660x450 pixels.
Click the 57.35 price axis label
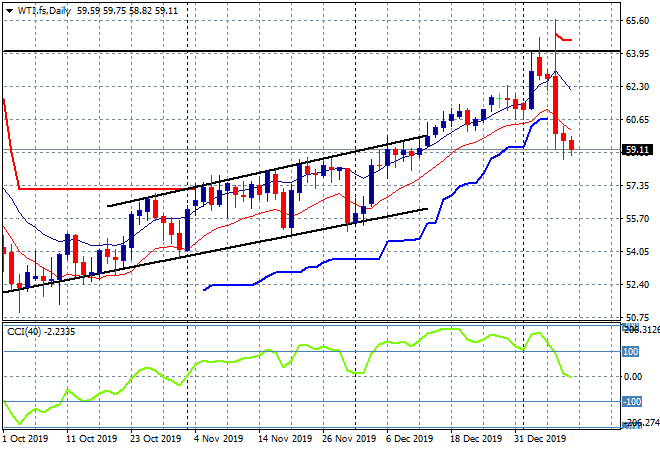pyautogui.click(x=637, y=186)
